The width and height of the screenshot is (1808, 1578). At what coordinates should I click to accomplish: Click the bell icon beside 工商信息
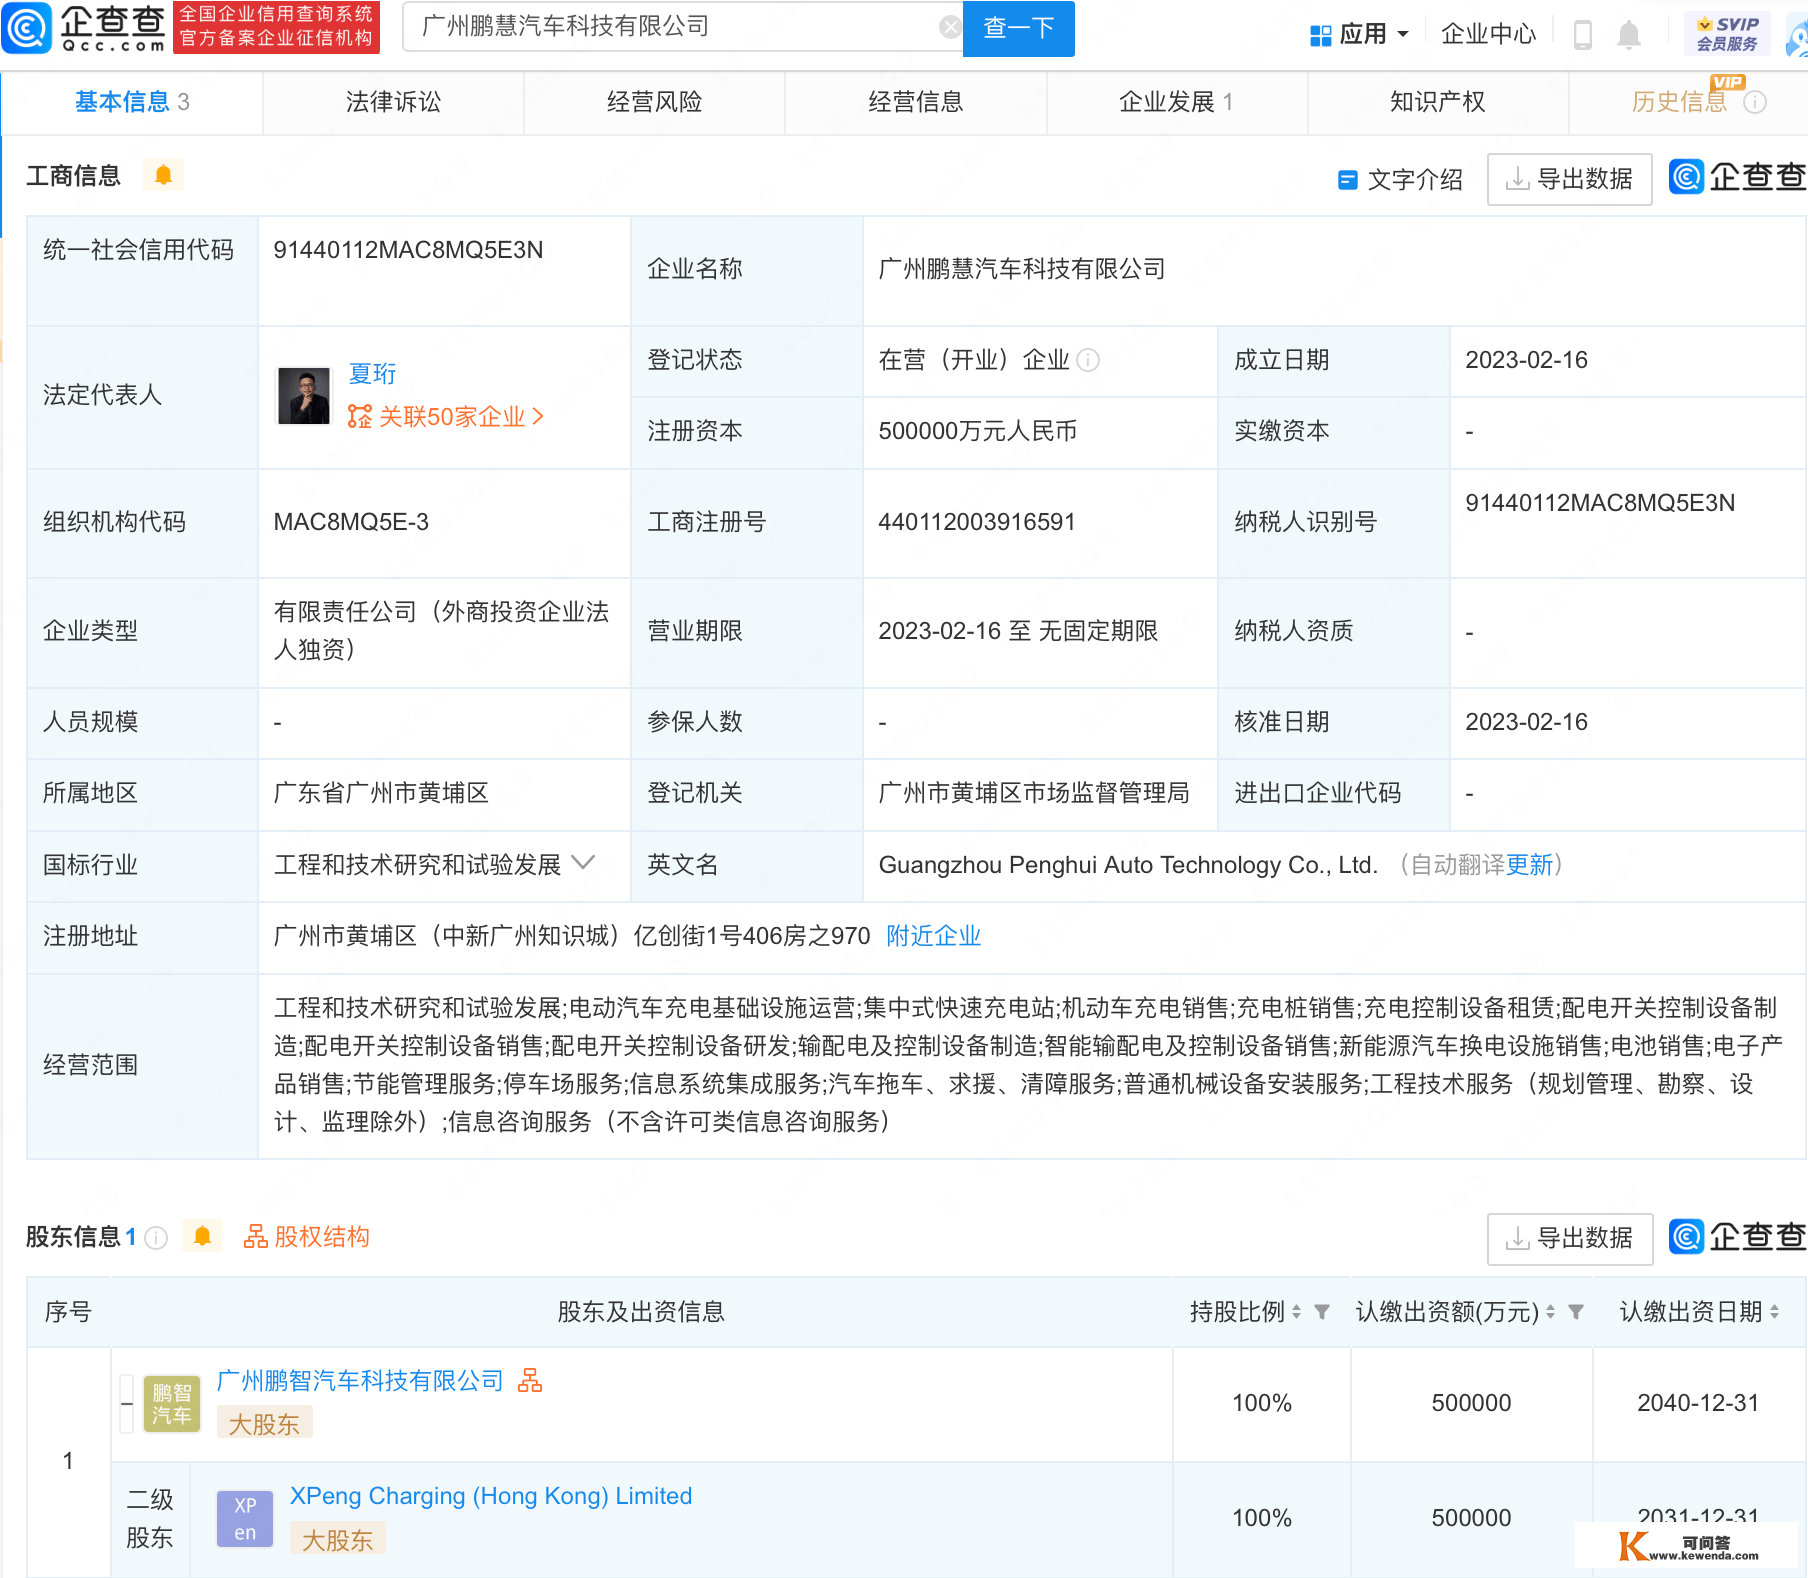click(x=163, y=175)
